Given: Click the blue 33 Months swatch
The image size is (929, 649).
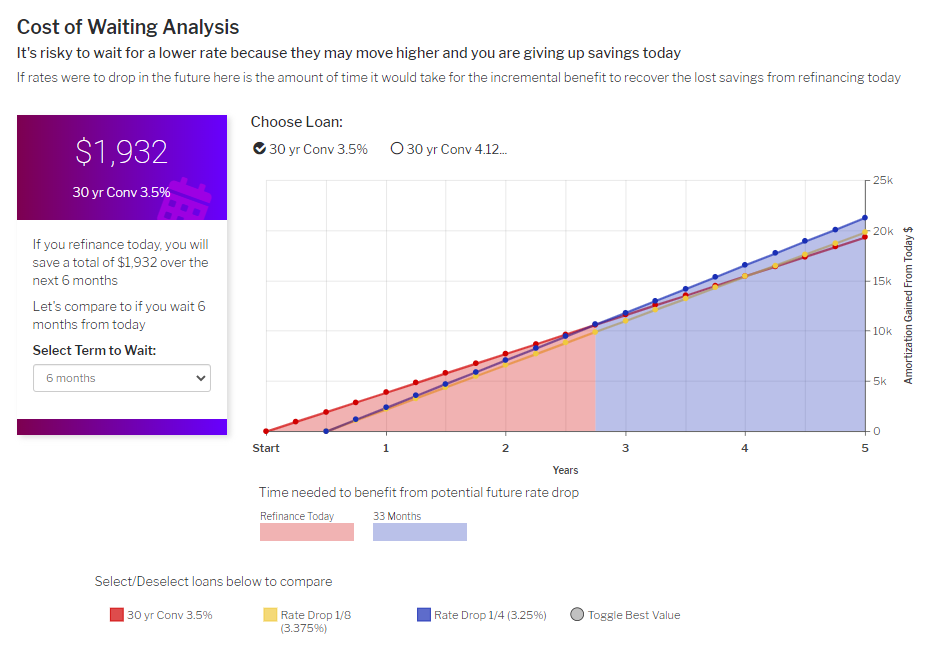Looking at the screenshot, I should click(x=420, y=532).
